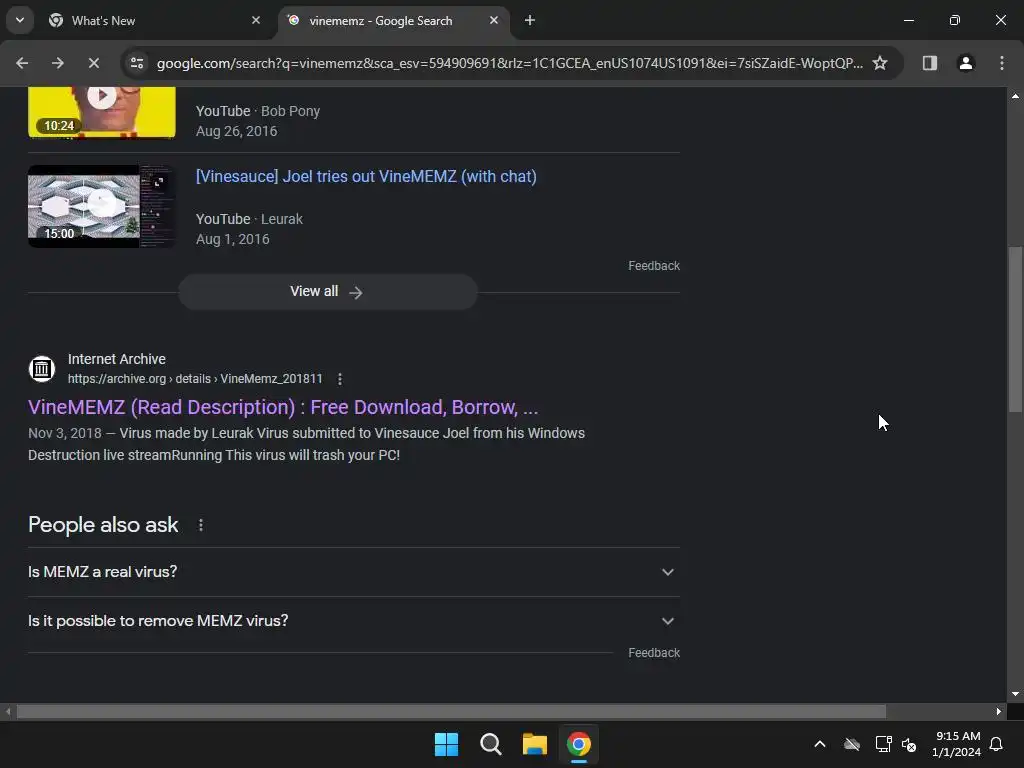Send Feedback on the videos section

[654, 266]
